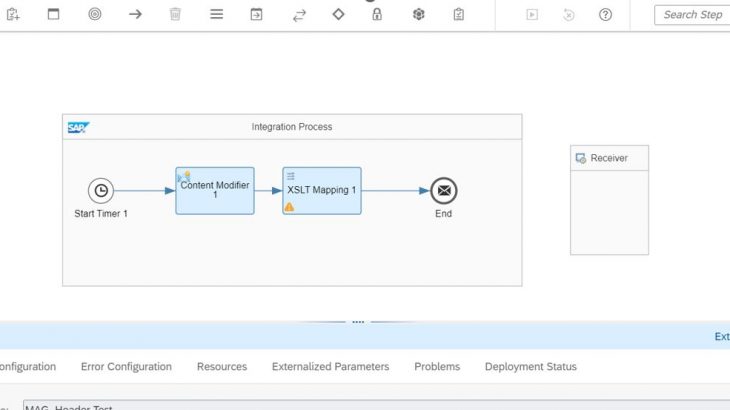
Task: Select the Process palette icon
Action: click(x=54, y=15)
